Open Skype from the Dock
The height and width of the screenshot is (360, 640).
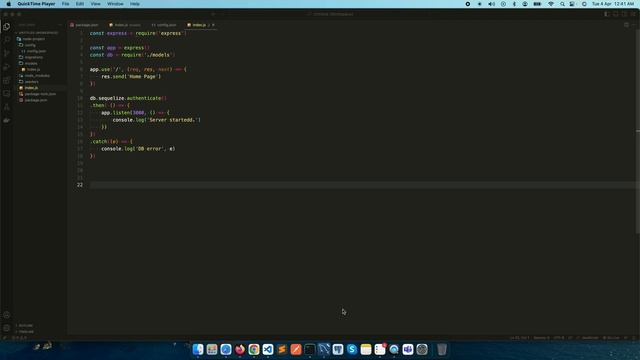352,349
